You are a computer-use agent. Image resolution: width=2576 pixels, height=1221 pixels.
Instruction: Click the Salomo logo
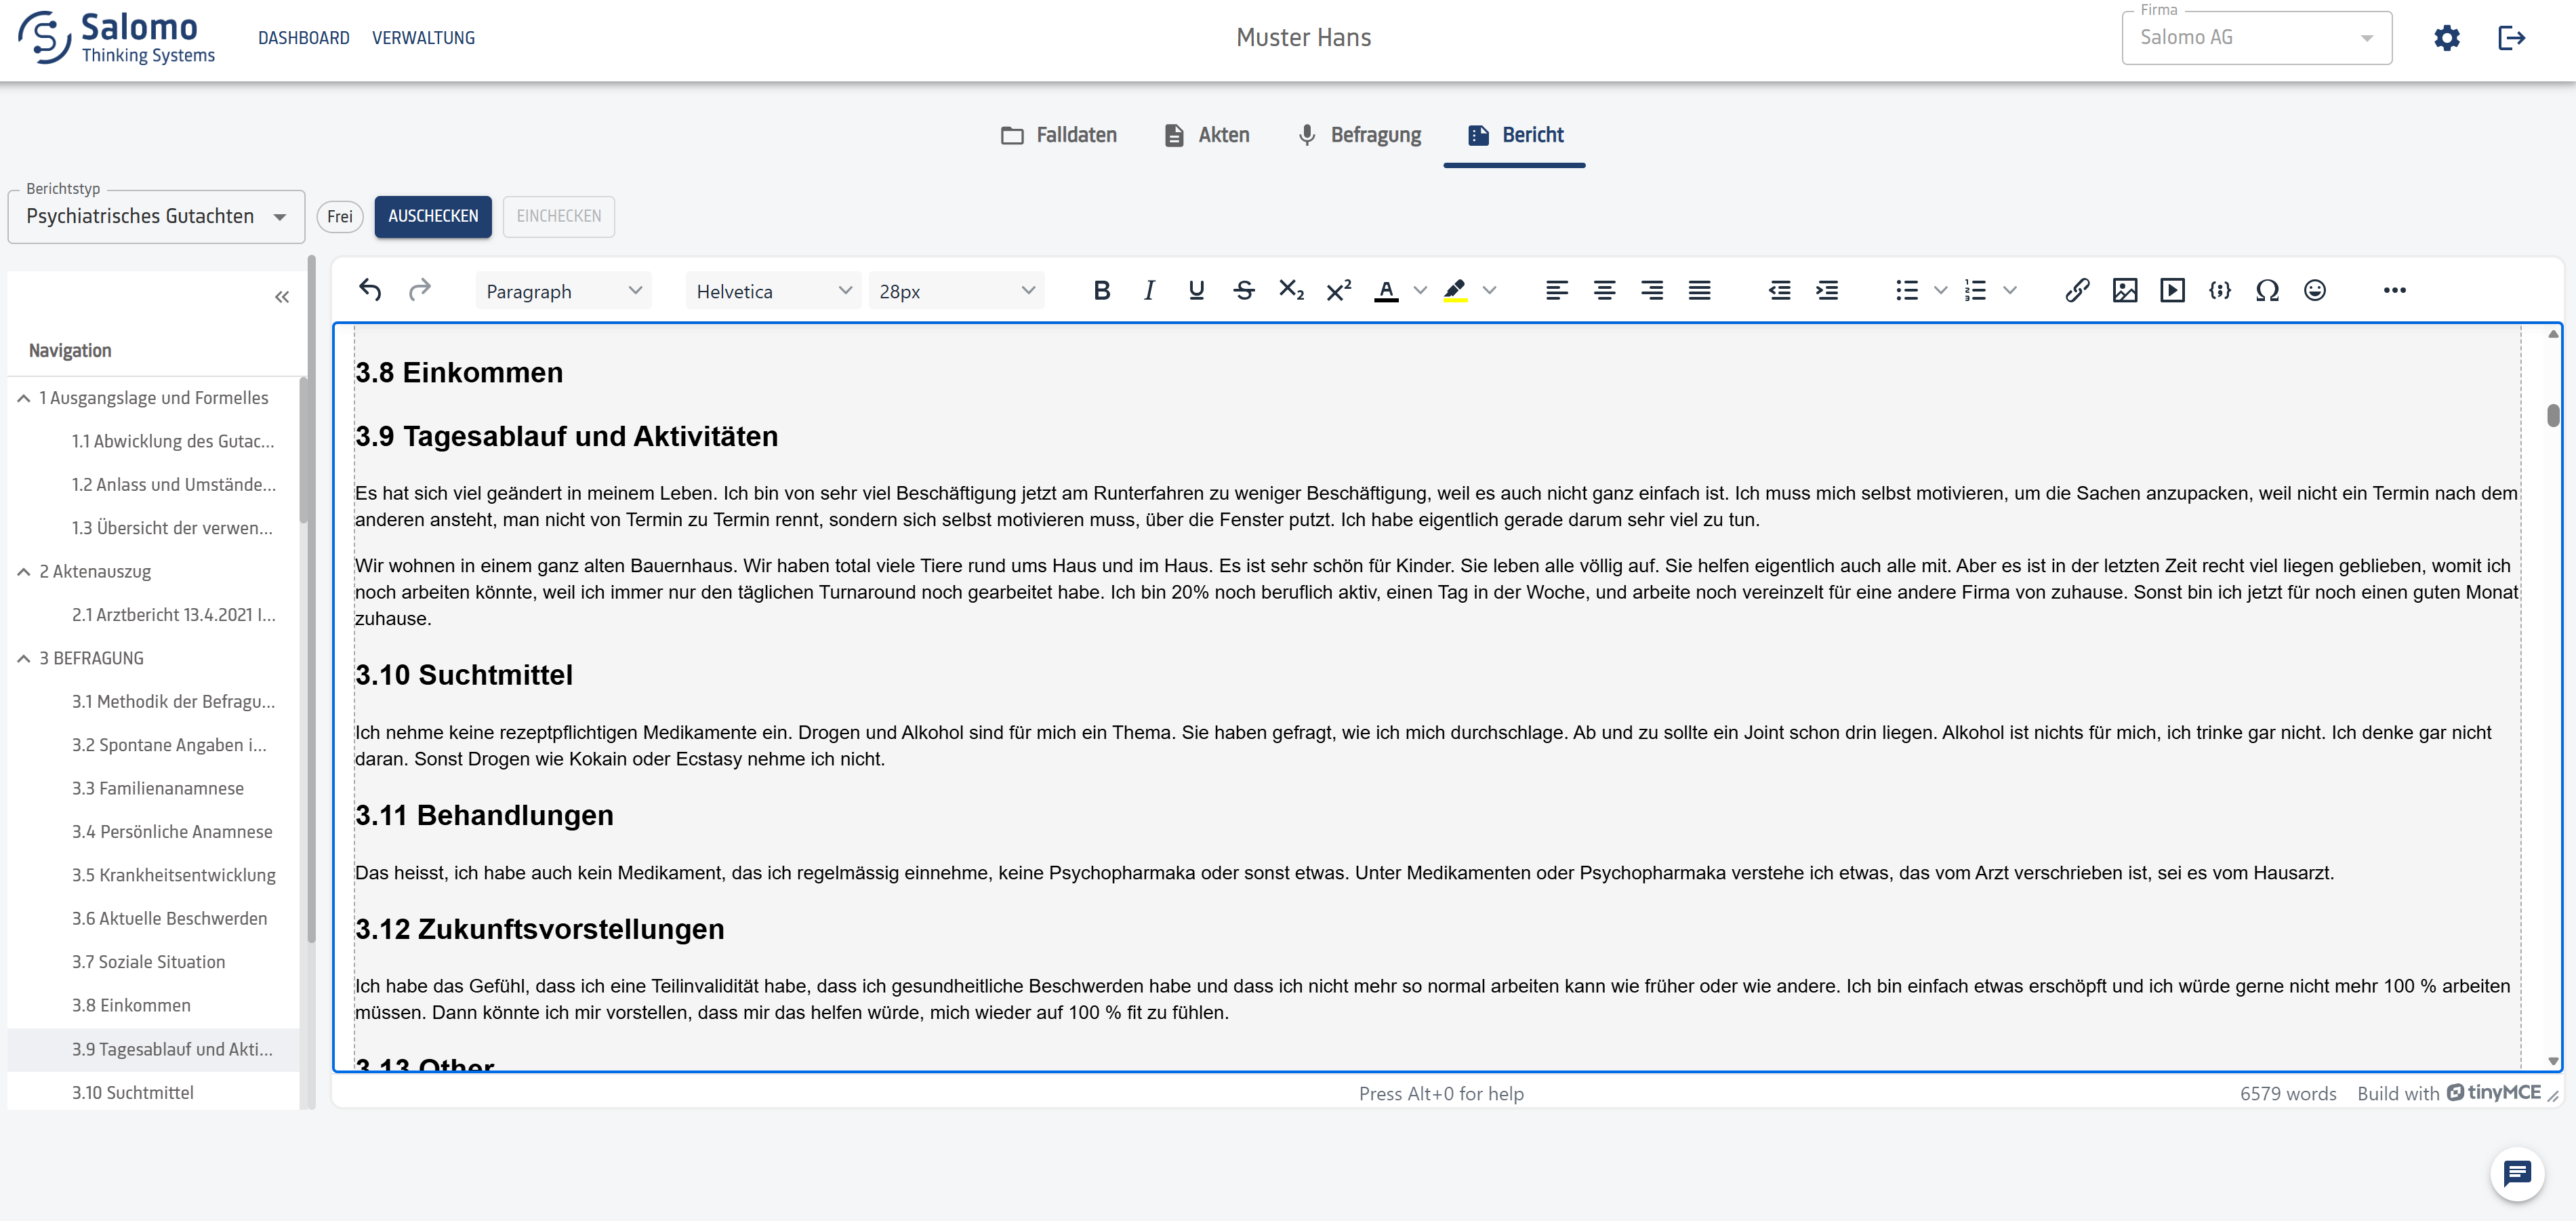(116, 38)
